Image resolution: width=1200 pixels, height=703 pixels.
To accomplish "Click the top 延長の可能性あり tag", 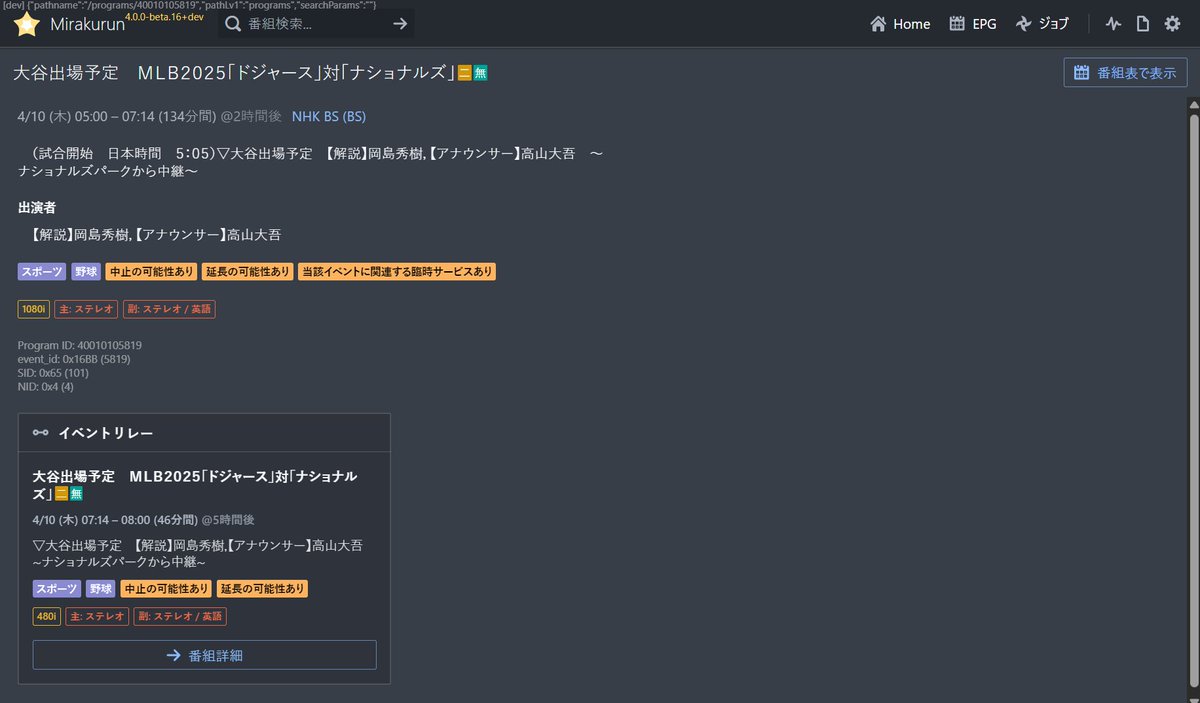I will pyautogui.click(x=247, y=272).
